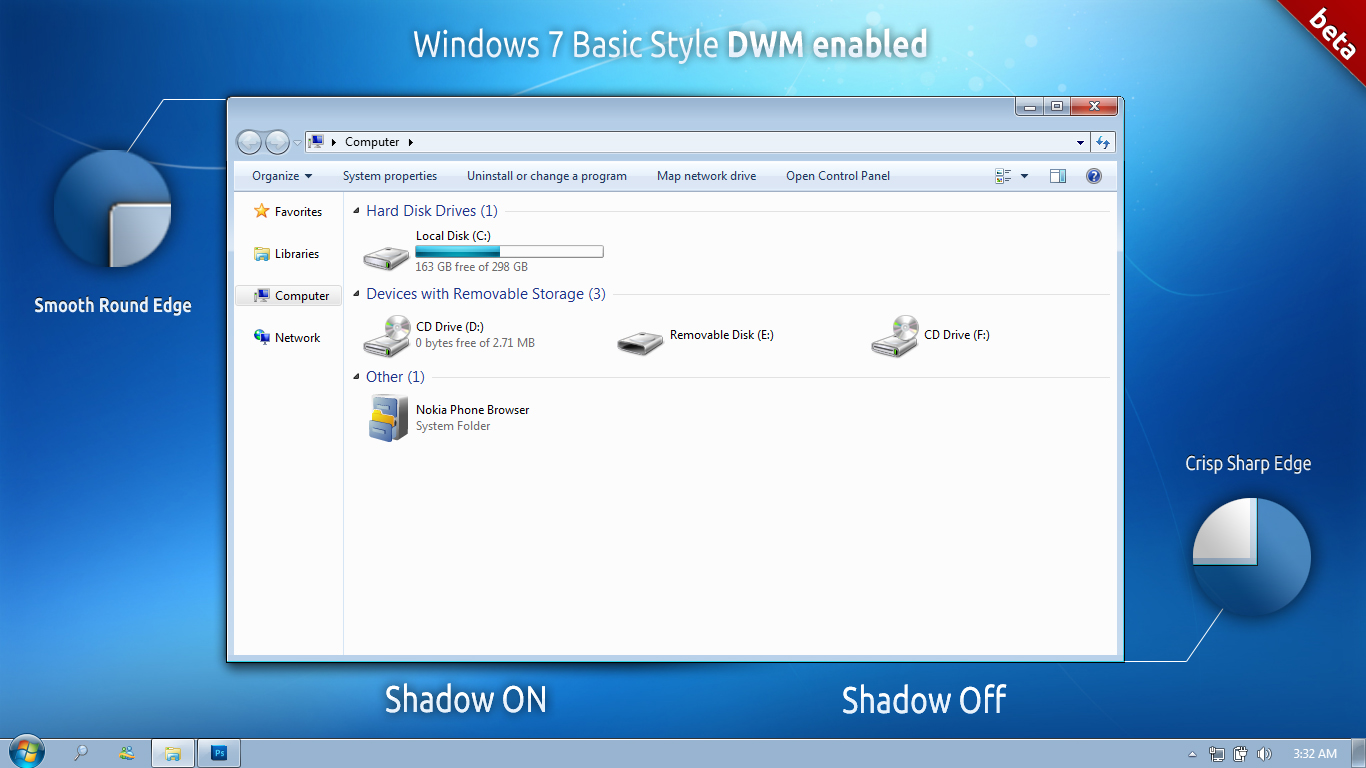1366x768 pixels.
Task: Click Open Control Panel
Action: 838,176
